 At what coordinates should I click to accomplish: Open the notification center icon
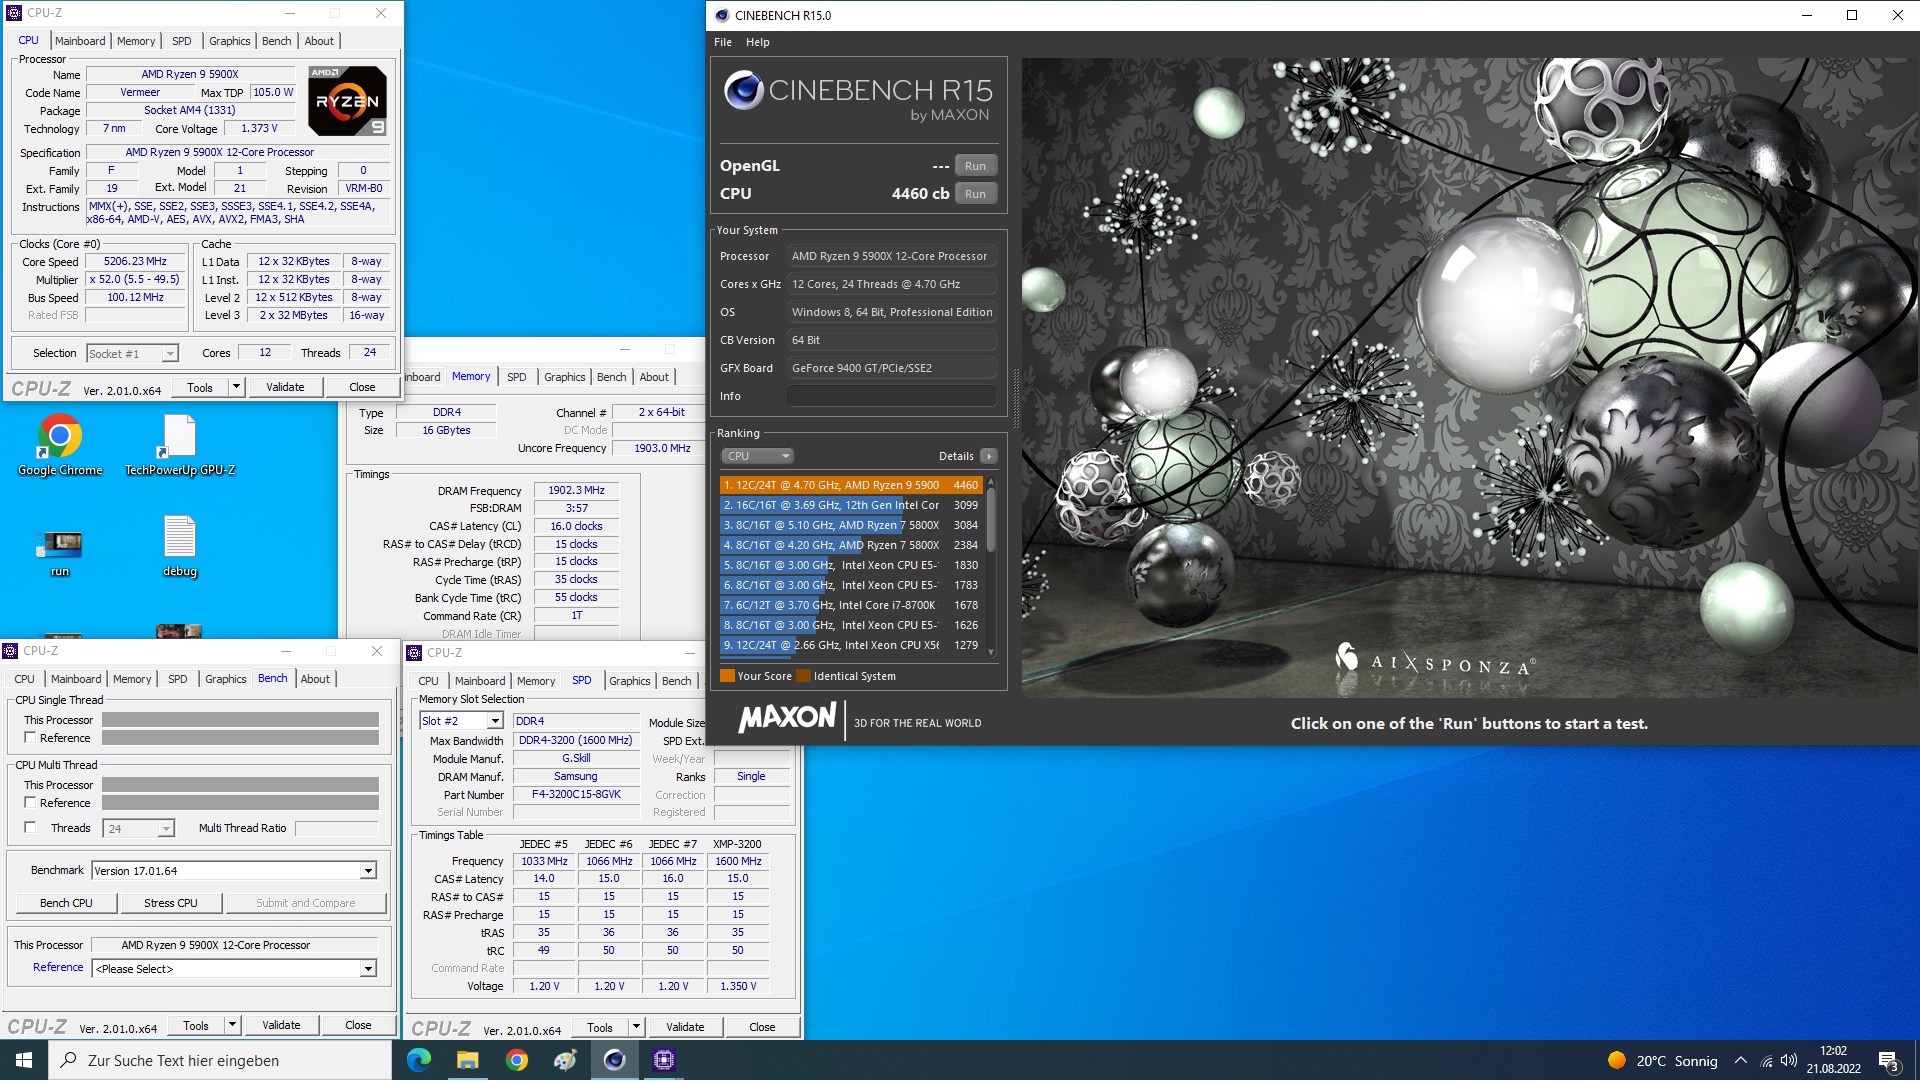pos(1889,1062)
